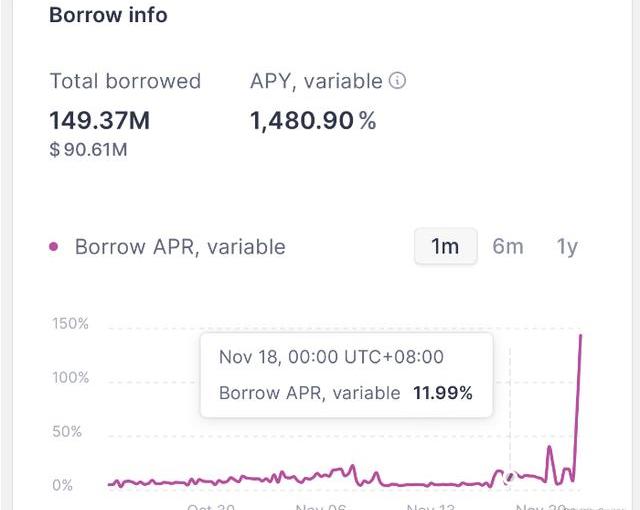
Task: Click the Borrow APR, variable legend label
Action: coord(180,247)
